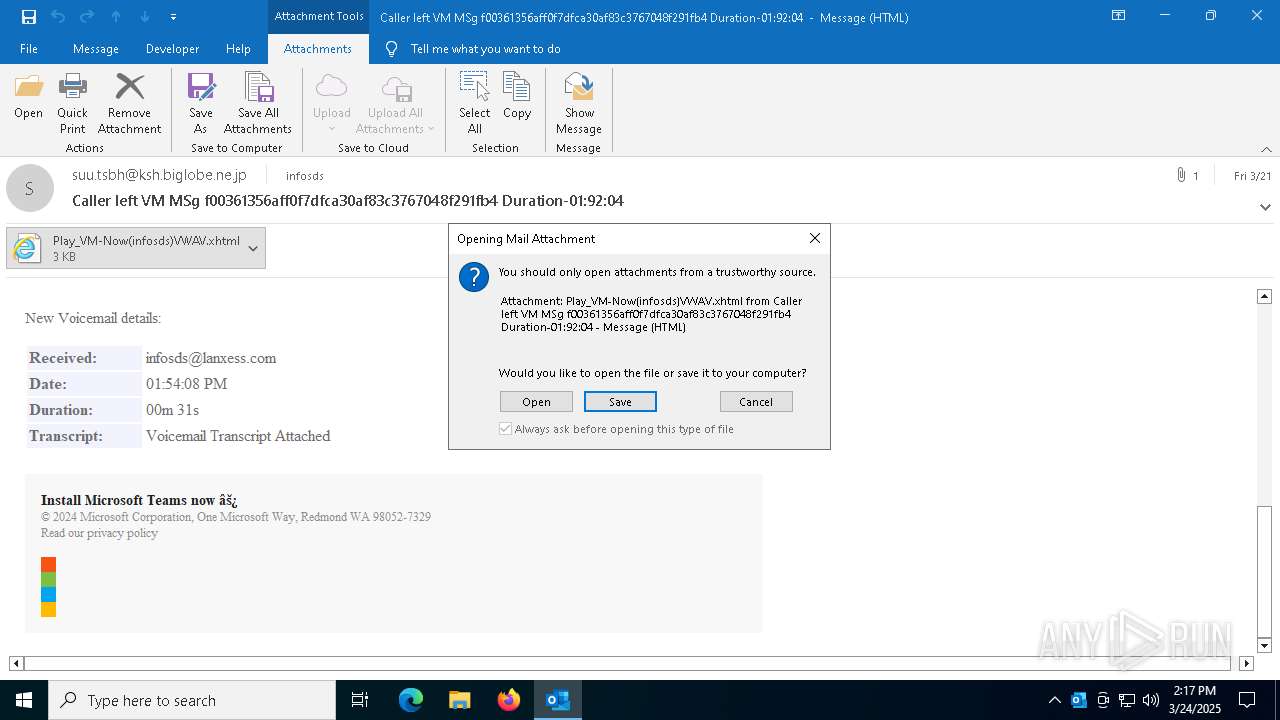
Task: Click Remove Attachment in the ribbon
Action: [129, 105]
